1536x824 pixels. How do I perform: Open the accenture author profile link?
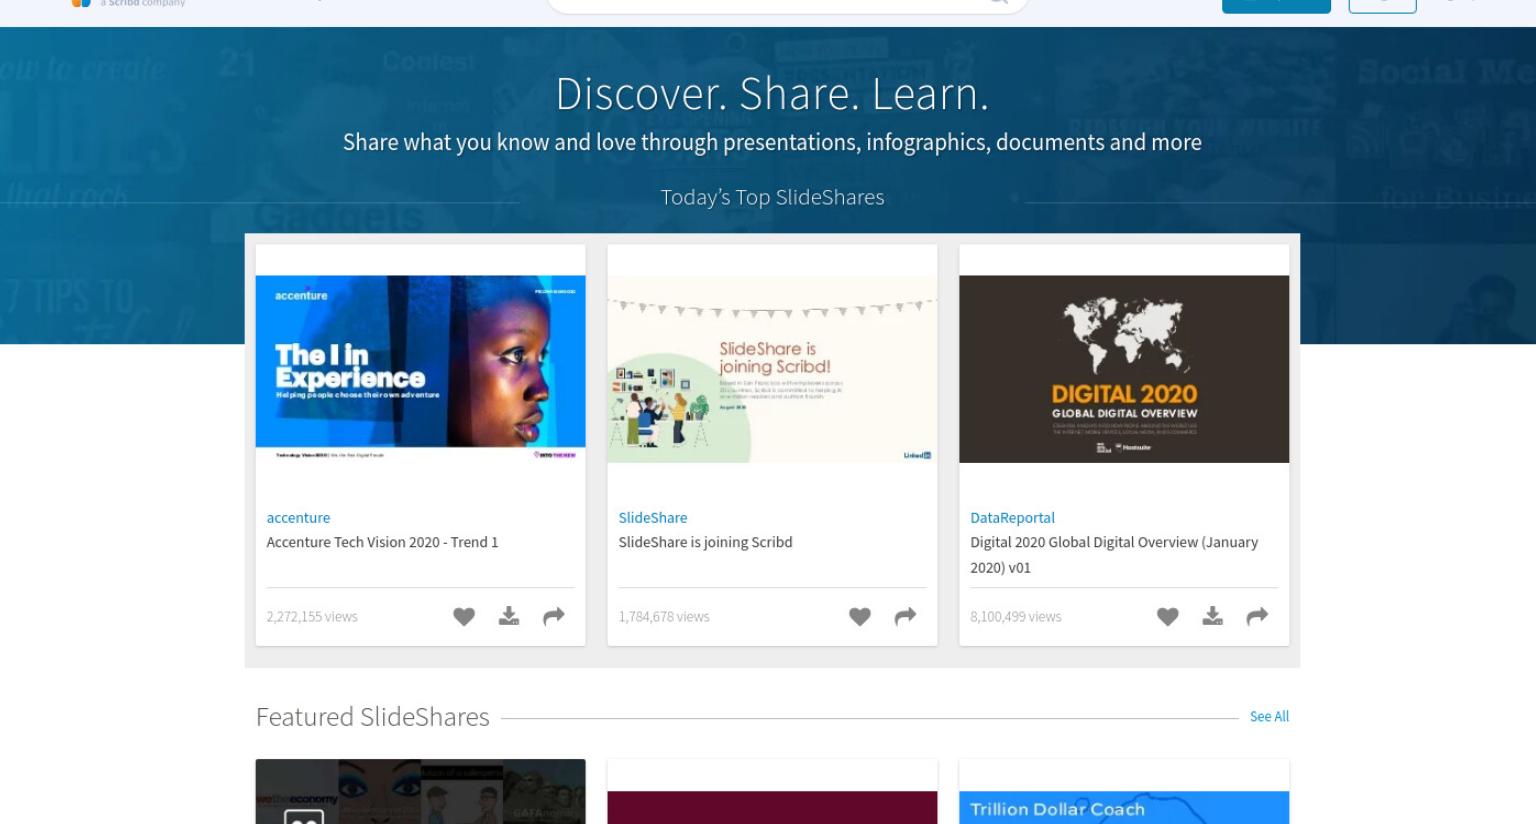(298, 517)
